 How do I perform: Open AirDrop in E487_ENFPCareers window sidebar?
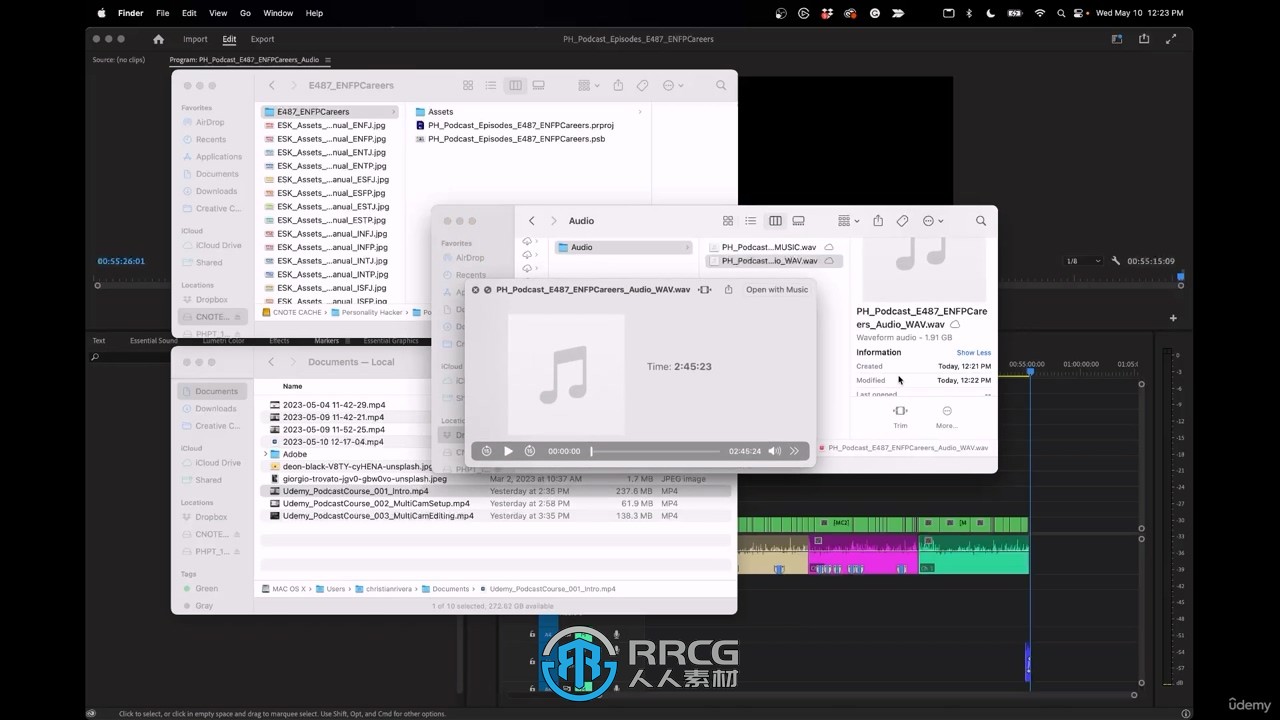(210, 123)
